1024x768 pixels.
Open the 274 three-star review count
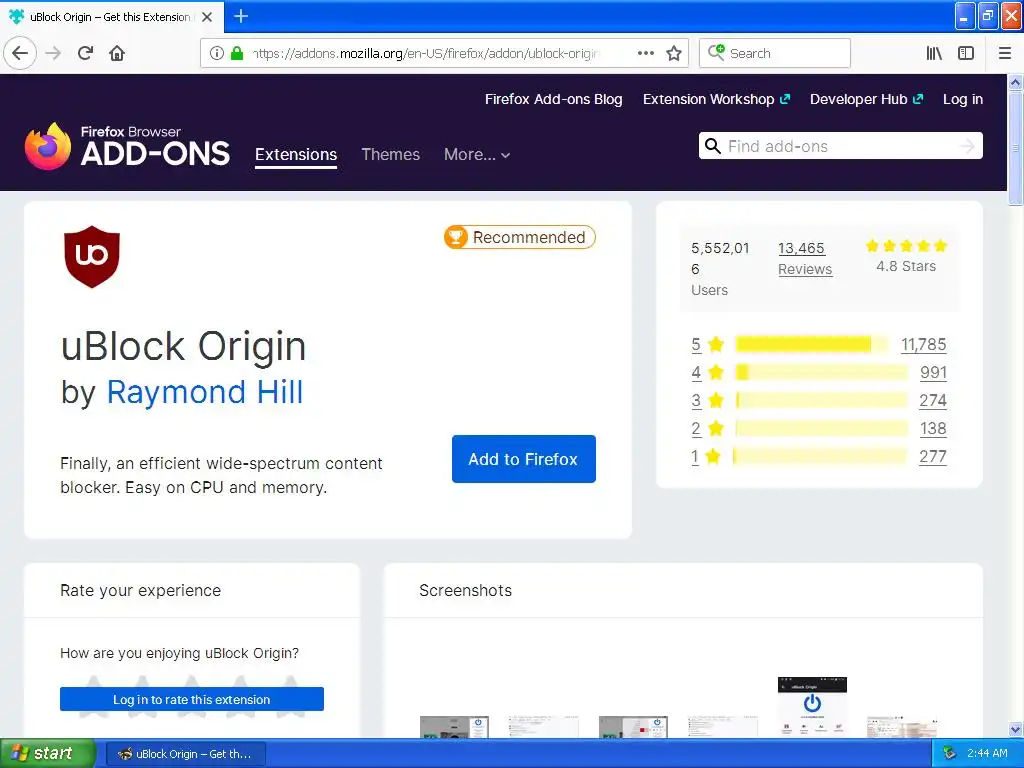[933, 400]
